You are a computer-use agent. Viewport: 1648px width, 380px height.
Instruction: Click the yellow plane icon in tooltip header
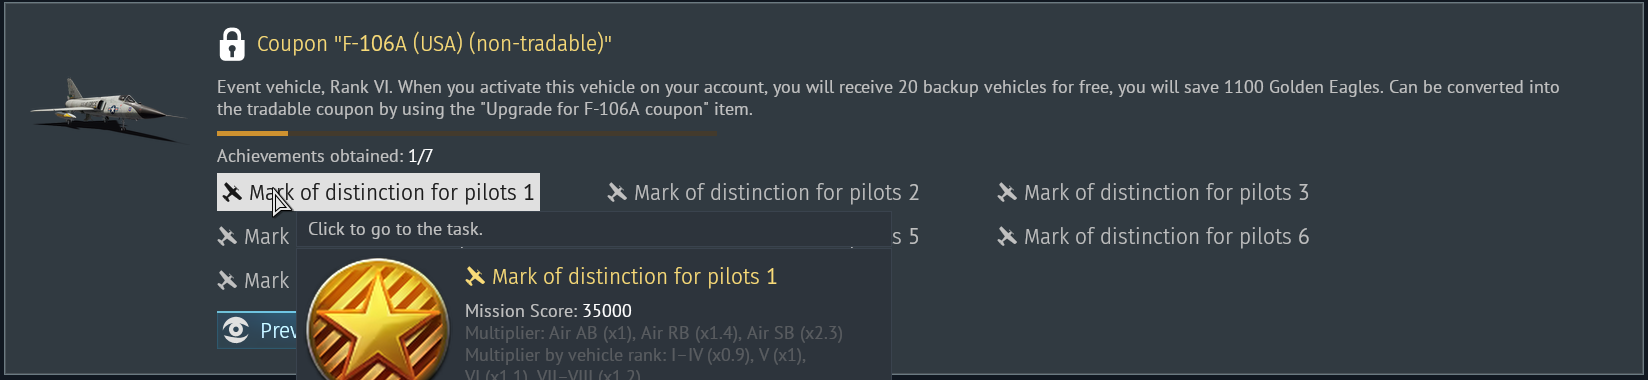(475, 276)
